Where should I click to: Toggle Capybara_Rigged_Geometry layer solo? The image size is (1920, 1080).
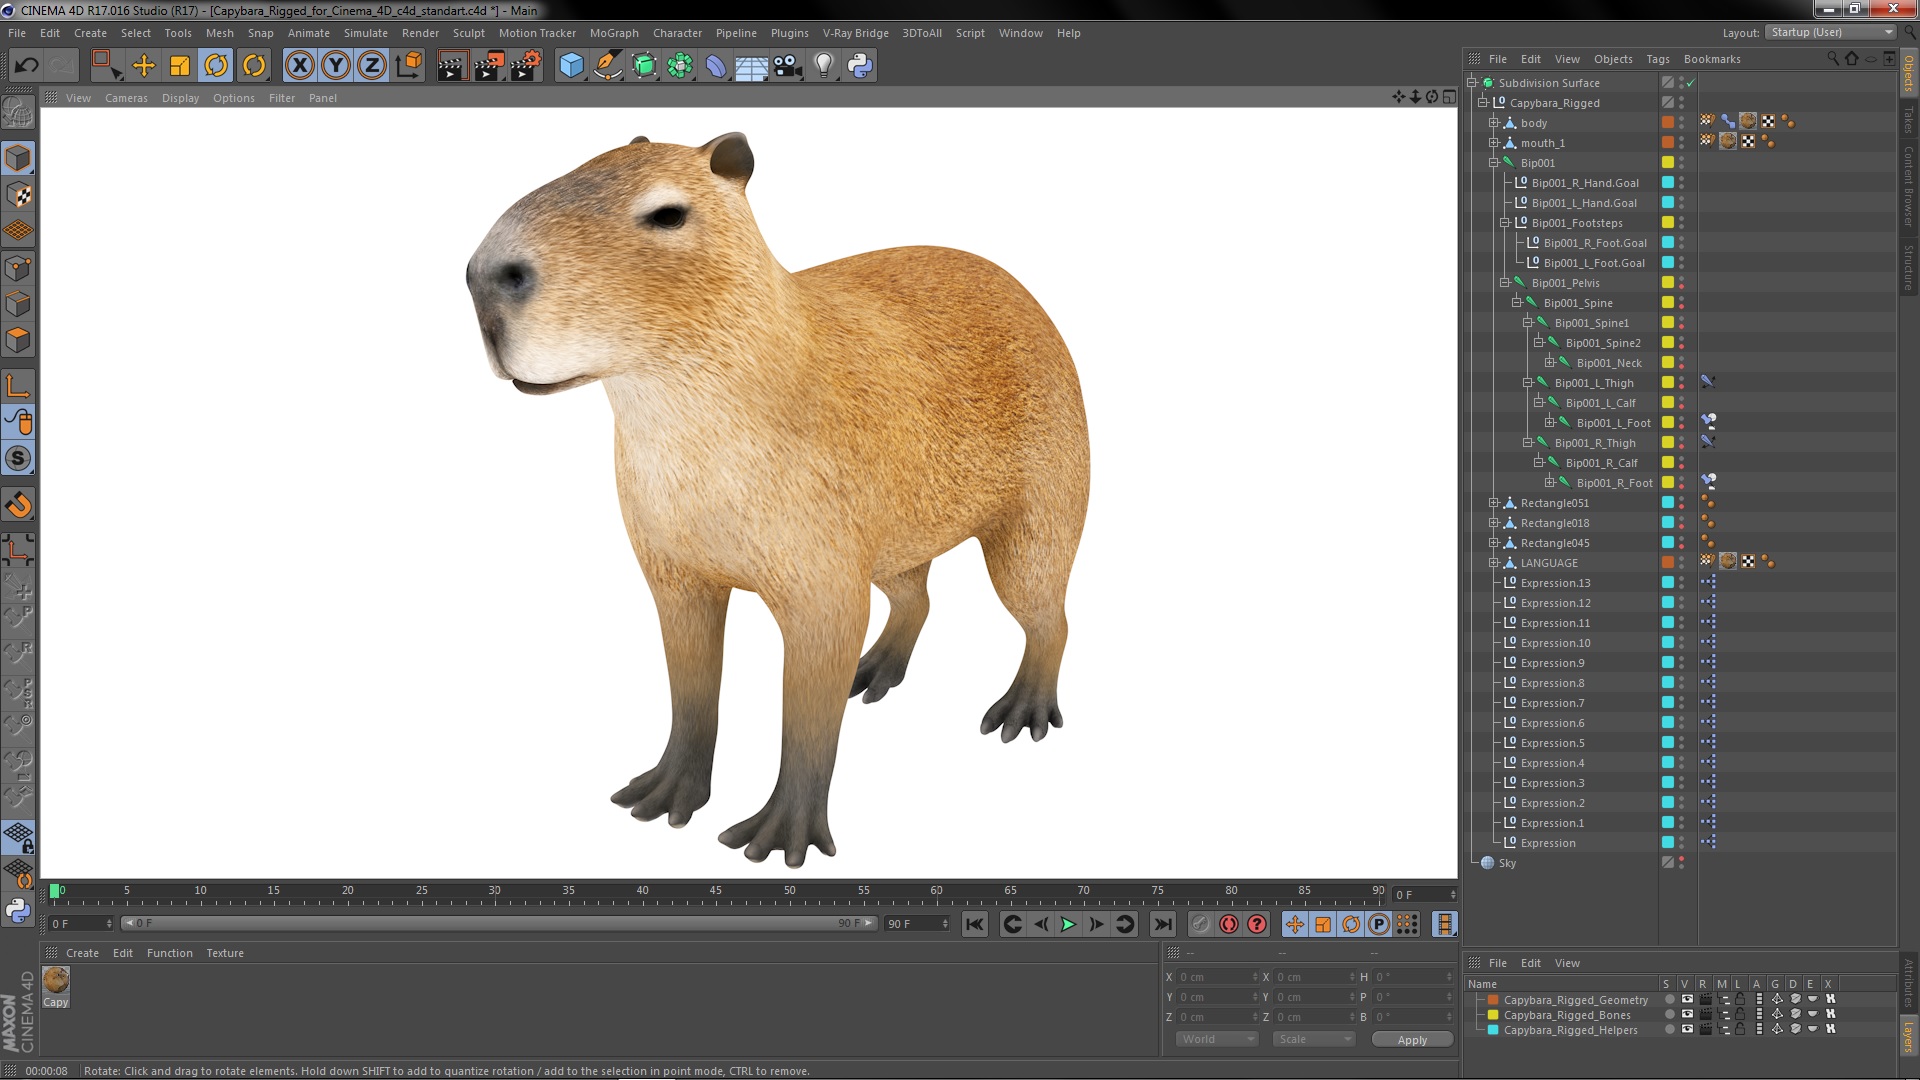pos(1669,999)
